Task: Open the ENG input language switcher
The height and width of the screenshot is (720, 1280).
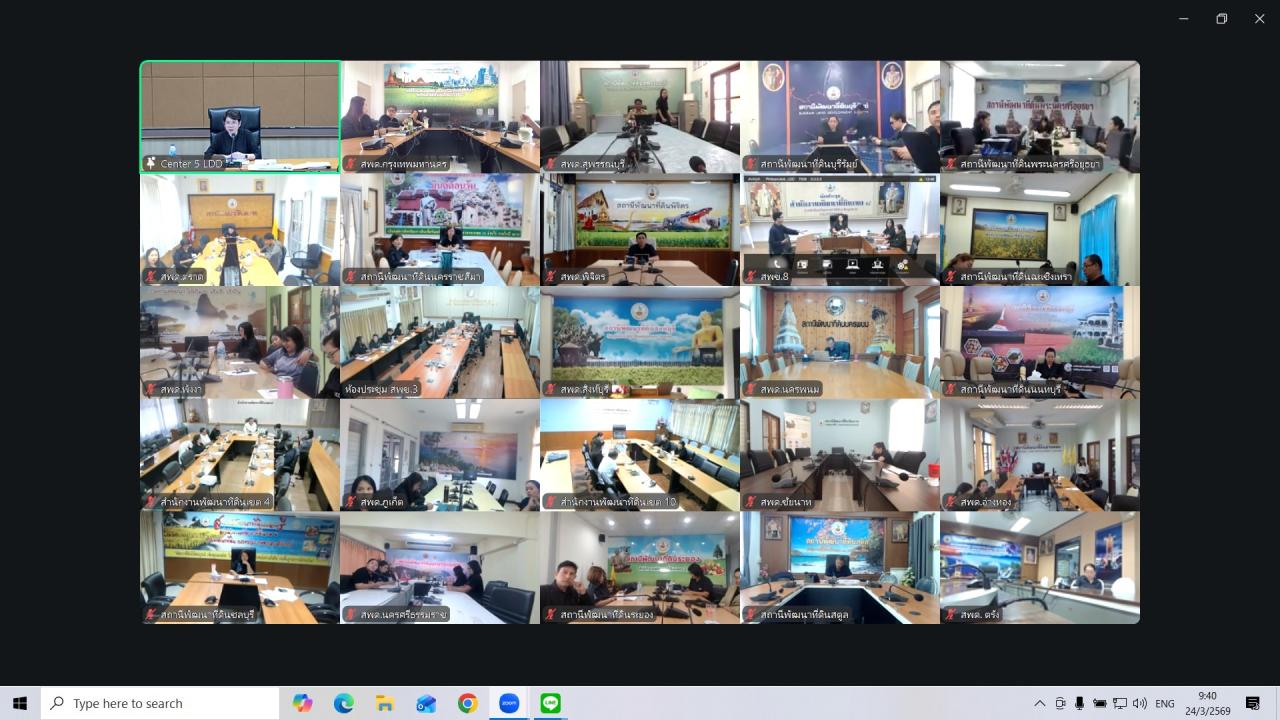Action: [1165, 703]
